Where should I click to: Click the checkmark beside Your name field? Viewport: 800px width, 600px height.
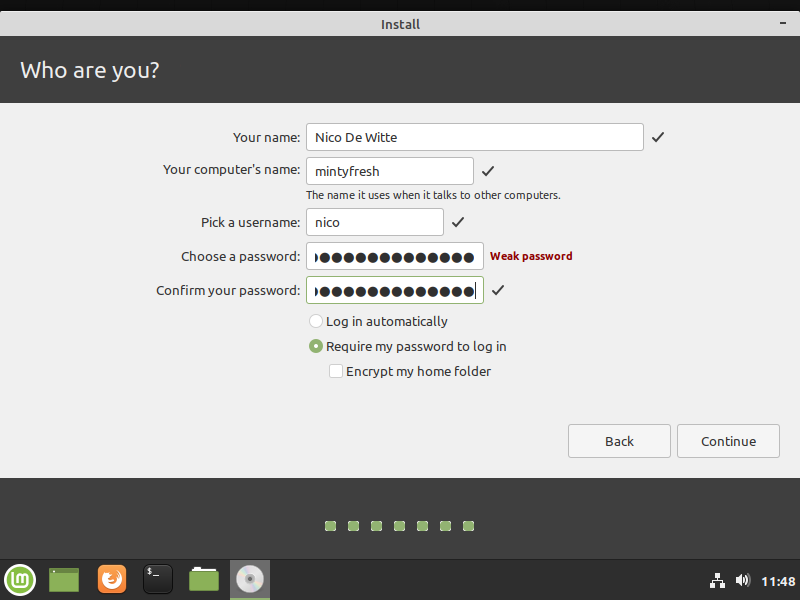tap(658, 137)
